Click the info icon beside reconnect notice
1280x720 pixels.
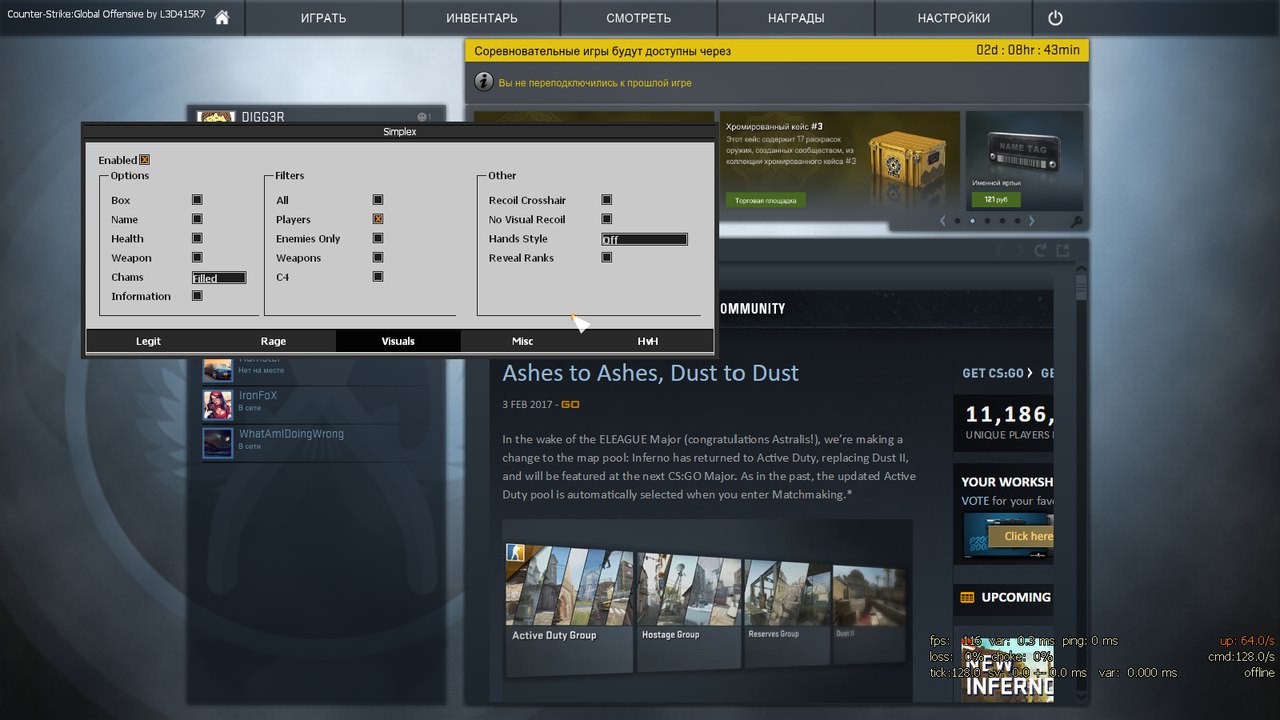(x=483, y=82)
